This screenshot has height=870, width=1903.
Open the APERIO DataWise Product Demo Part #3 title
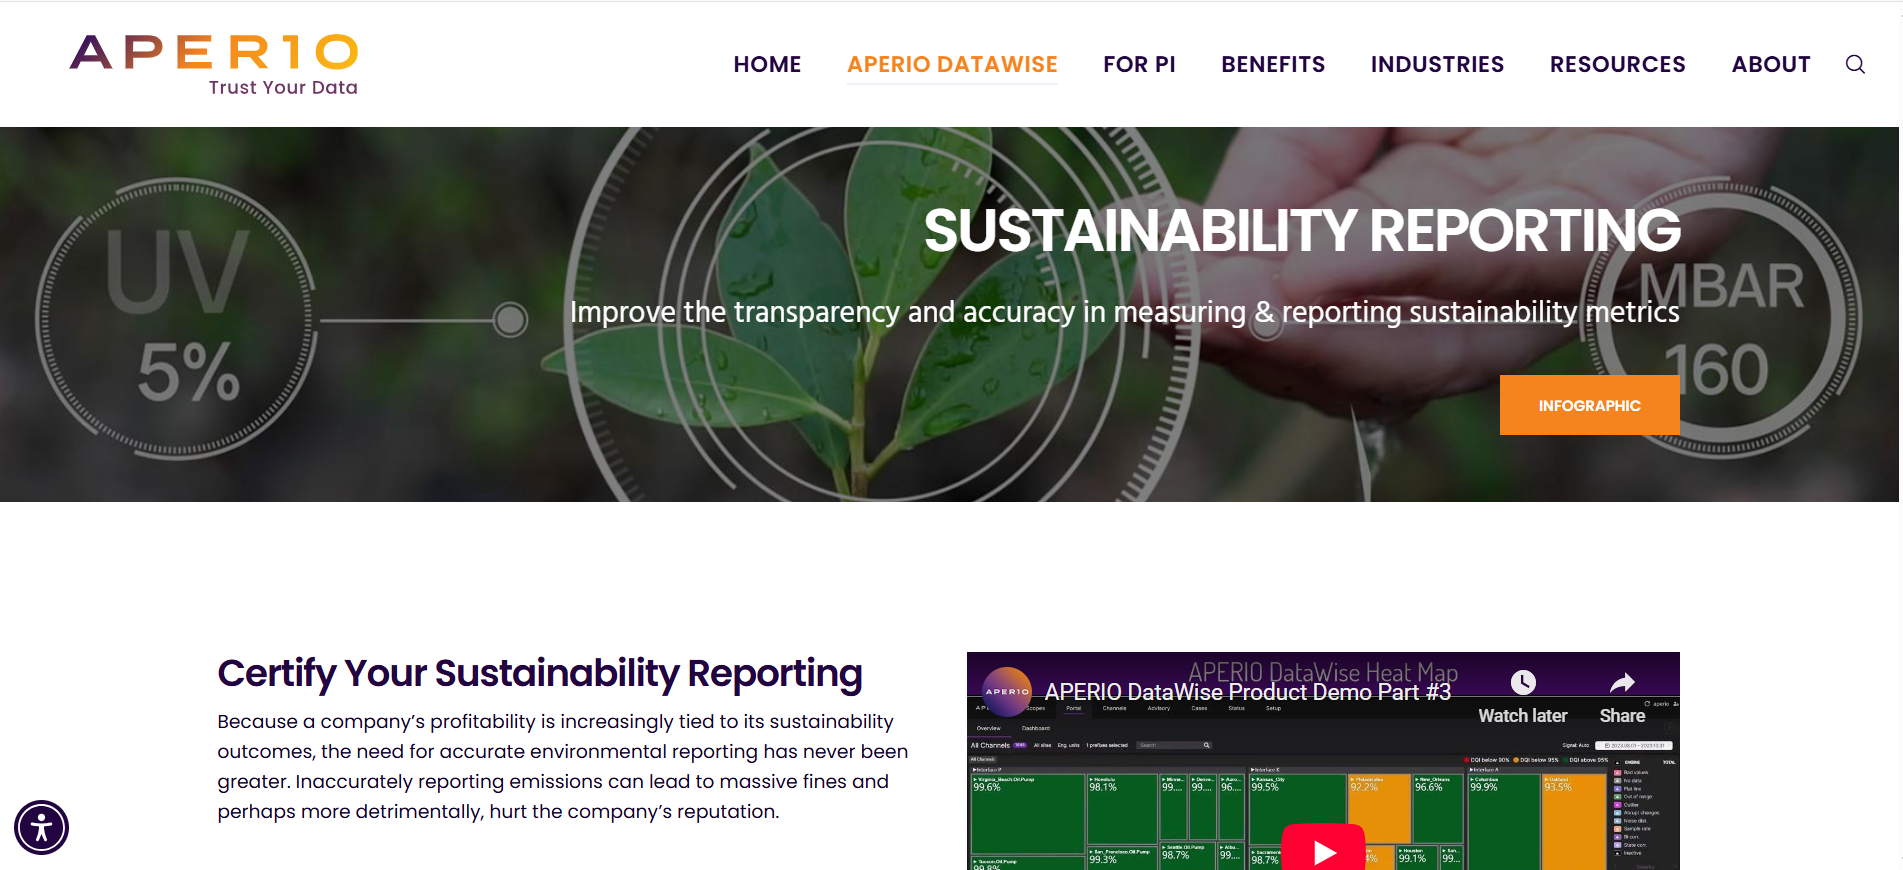click(x=1247, y=692)
